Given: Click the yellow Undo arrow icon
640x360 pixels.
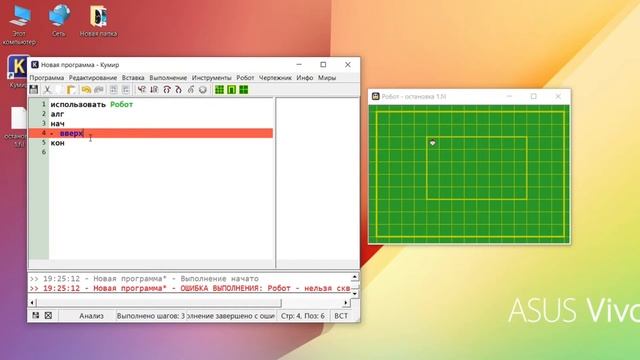Looking at the screenshot, I should (86, 90).
